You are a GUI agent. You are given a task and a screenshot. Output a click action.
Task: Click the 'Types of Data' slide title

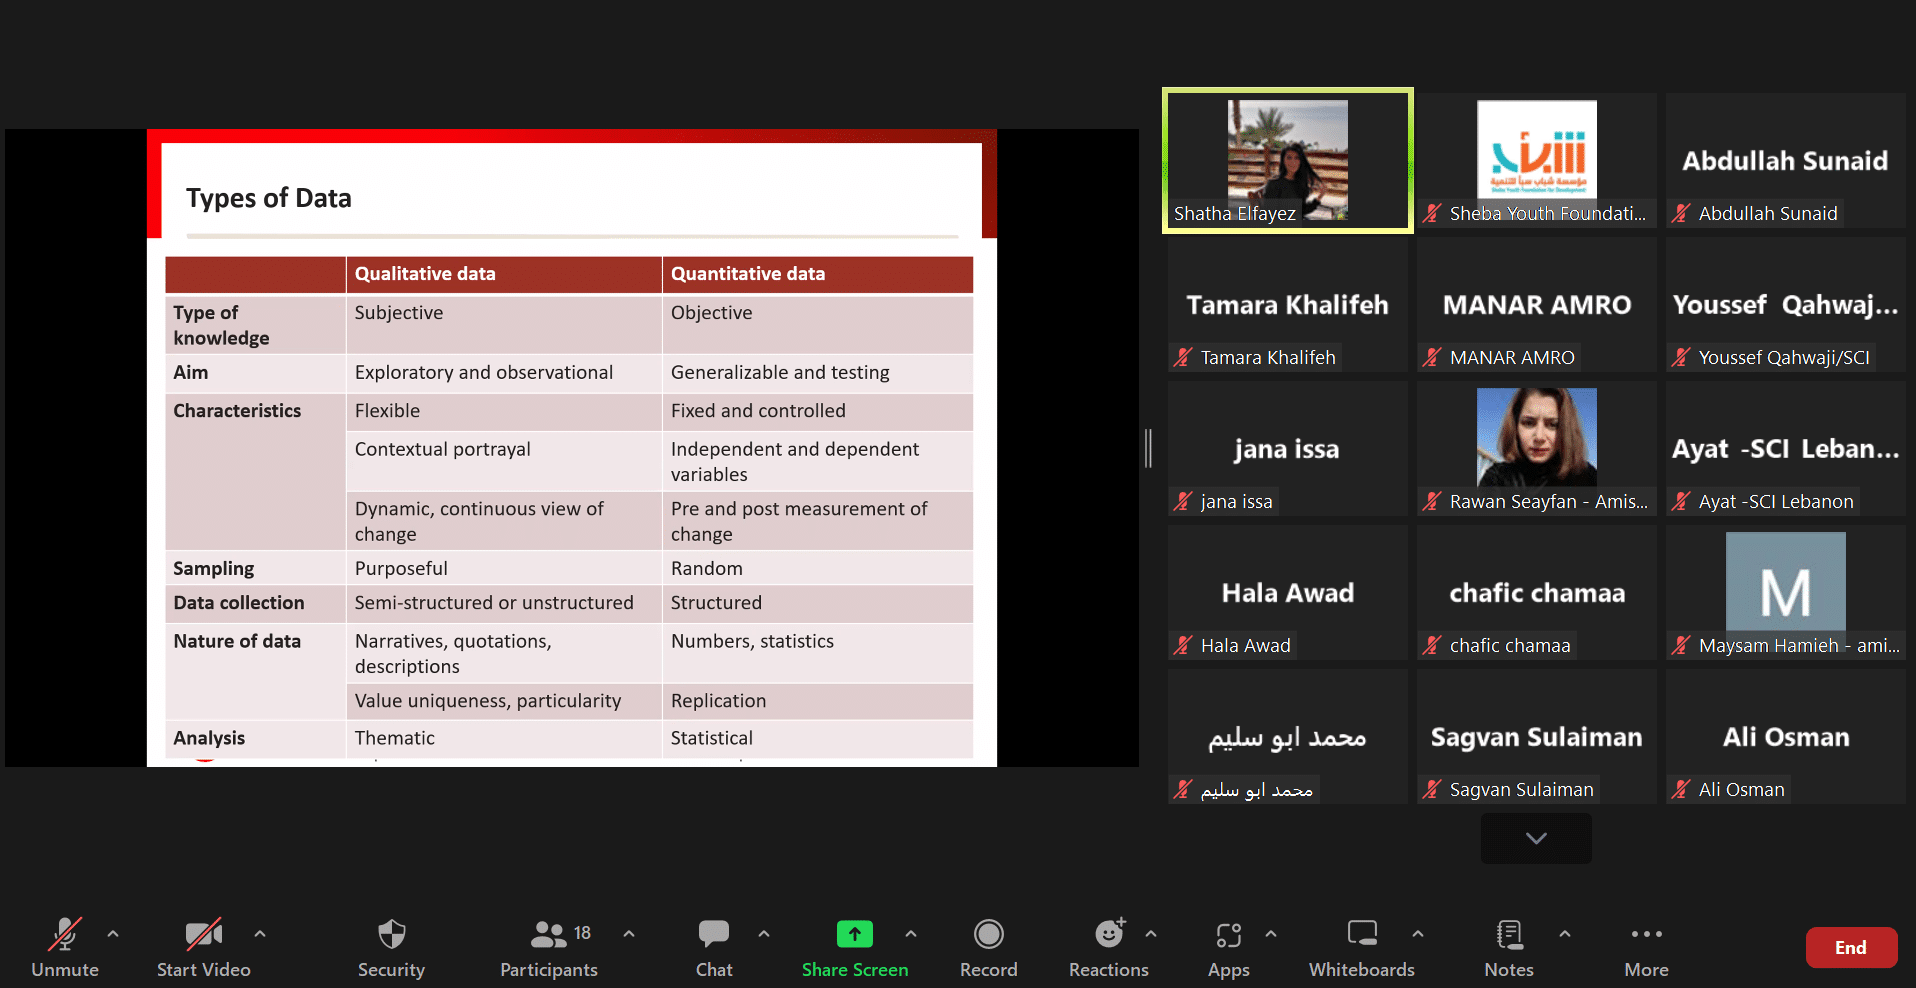[x=269, y=198]
